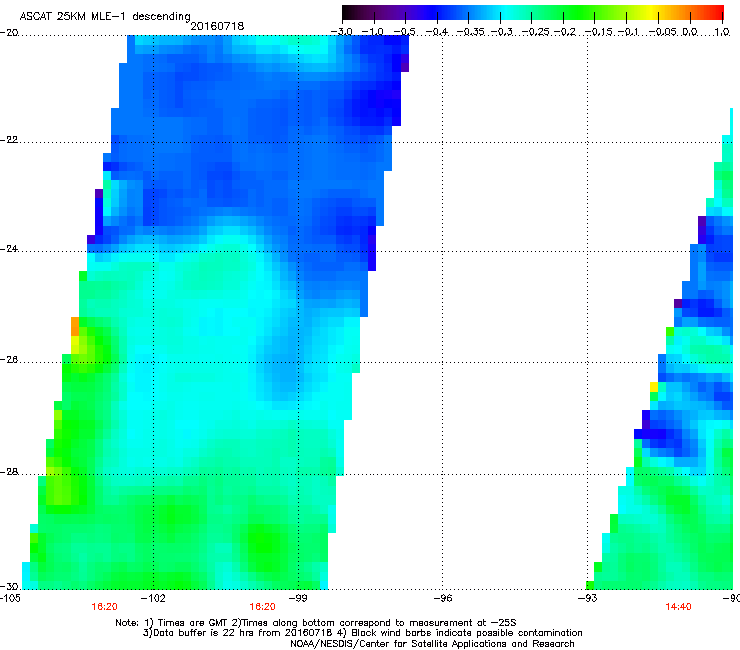Viewport: 740px width, 650px height.
Task: Click the -0.3 color scale label
Action: coord(502,32)
